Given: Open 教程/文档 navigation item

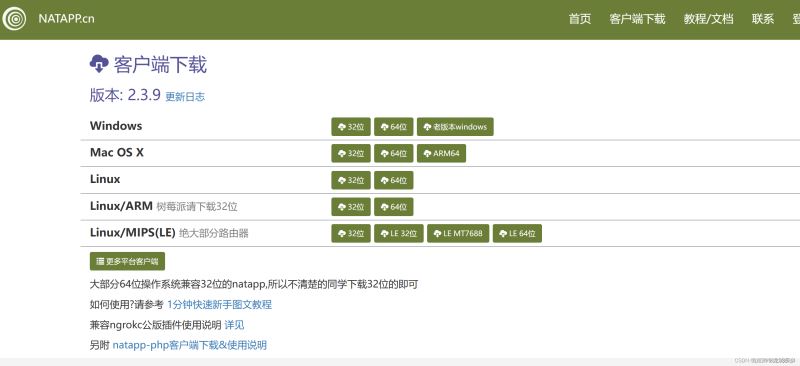Looking at the screenshot, I should [x=709, y=19].
